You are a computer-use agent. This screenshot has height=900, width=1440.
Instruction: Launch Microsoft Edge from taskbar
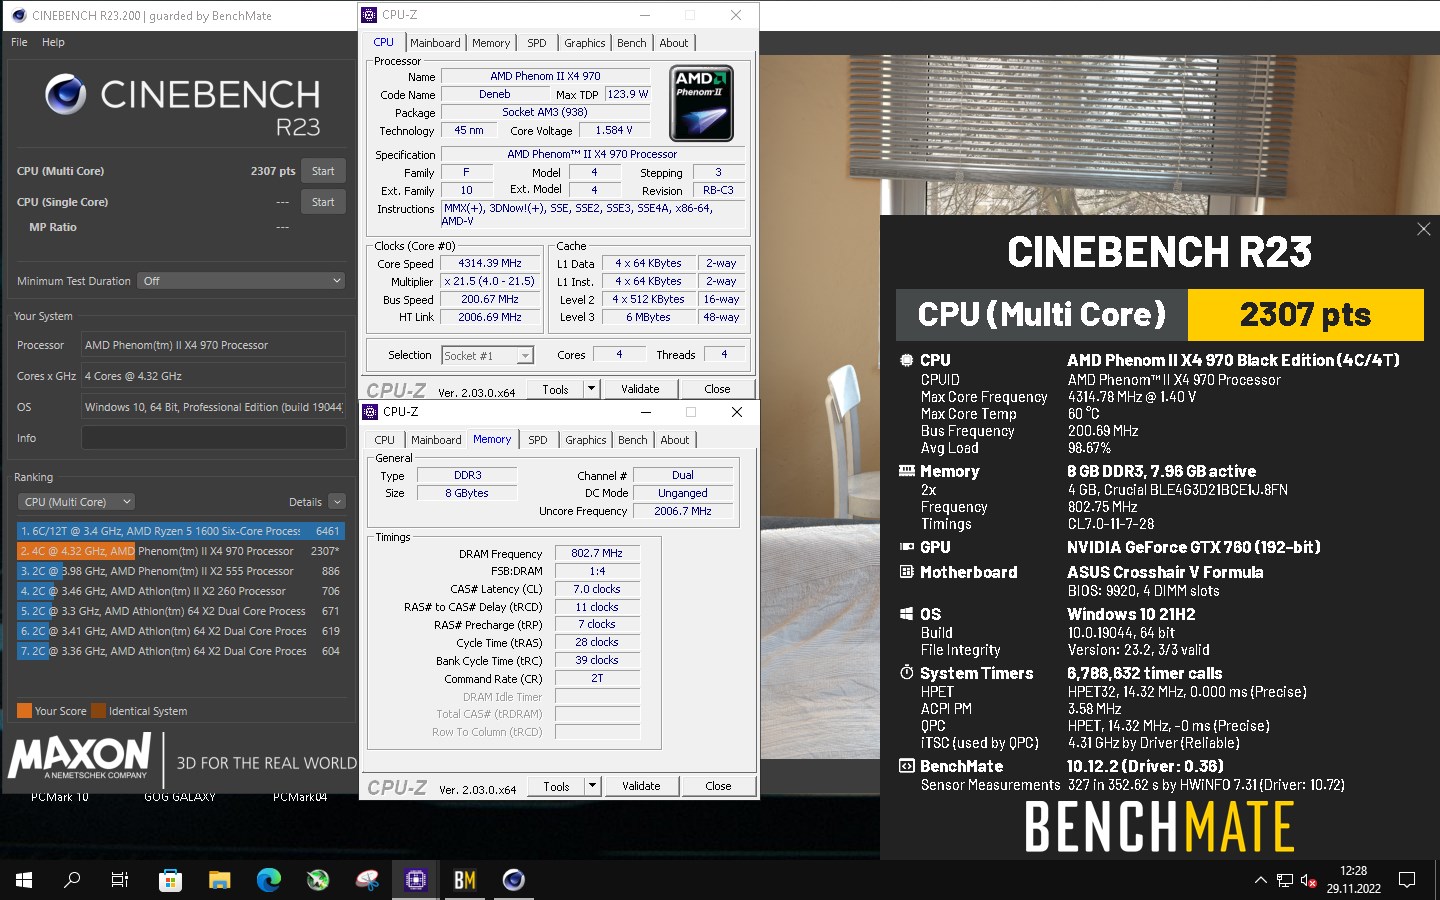tap(269, 880)
